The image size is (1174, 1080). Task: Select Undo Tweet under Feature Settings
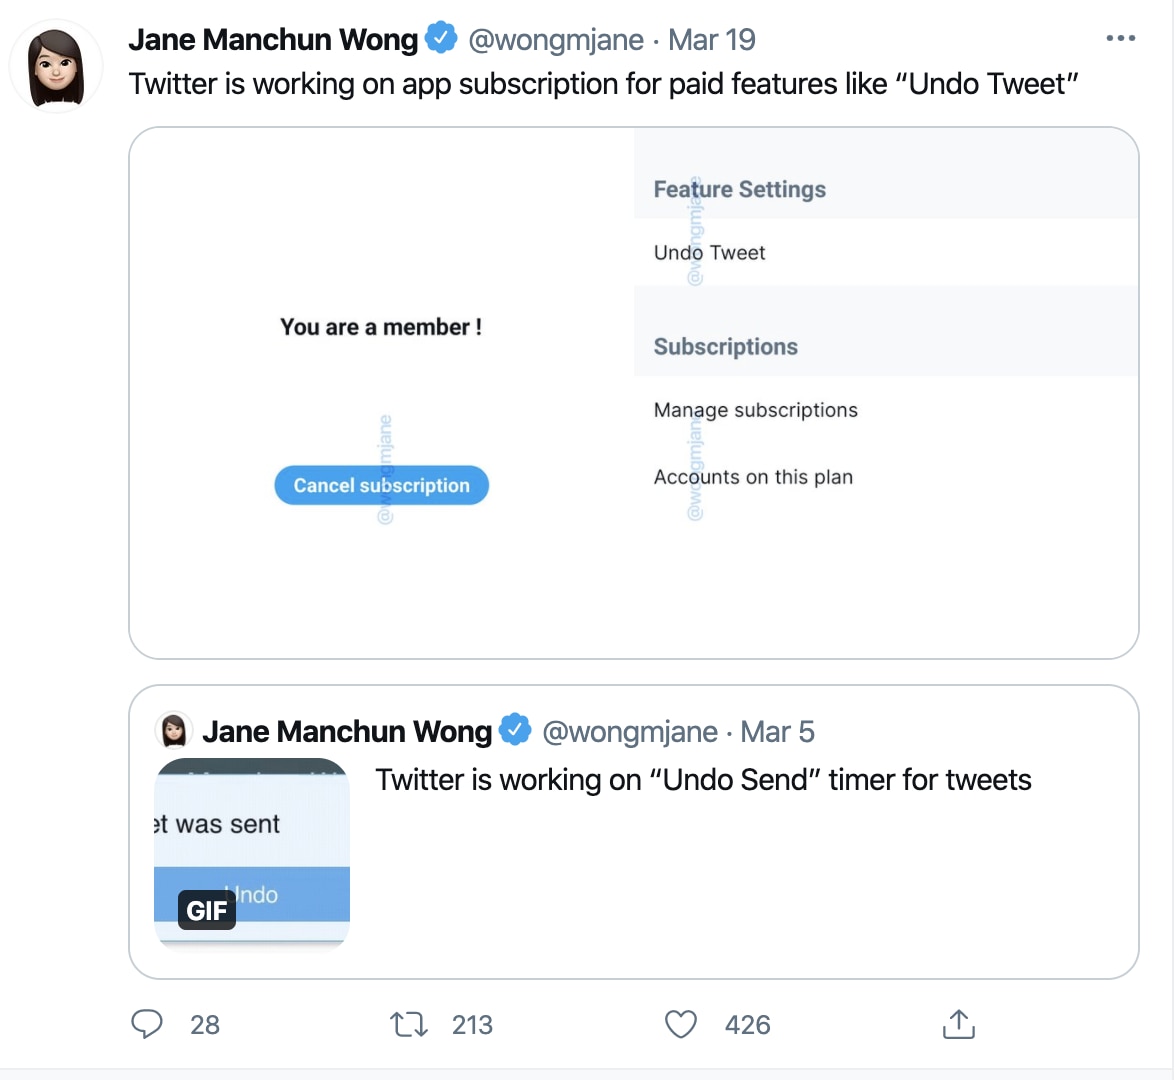(709, 253)
